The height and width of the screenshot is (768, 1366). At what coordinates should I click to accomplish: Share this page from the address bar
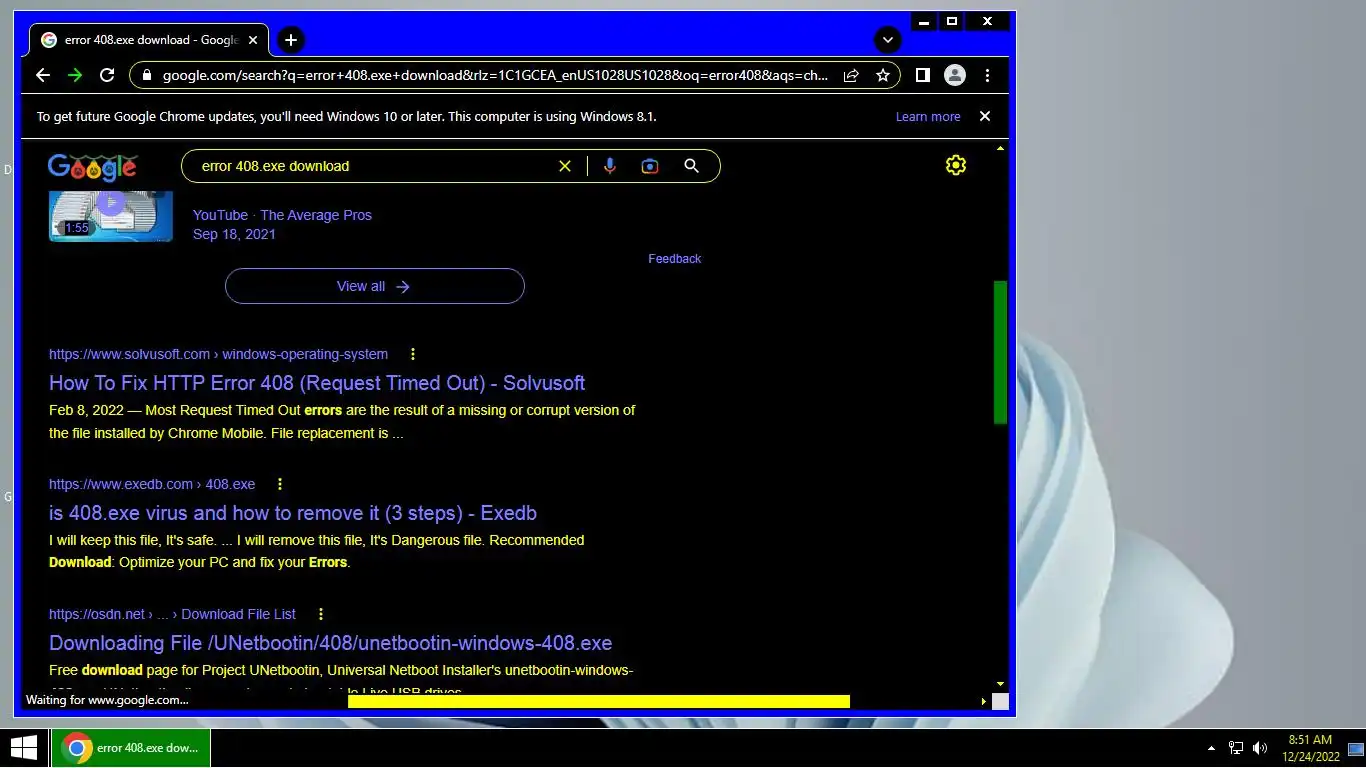[851, 75]
